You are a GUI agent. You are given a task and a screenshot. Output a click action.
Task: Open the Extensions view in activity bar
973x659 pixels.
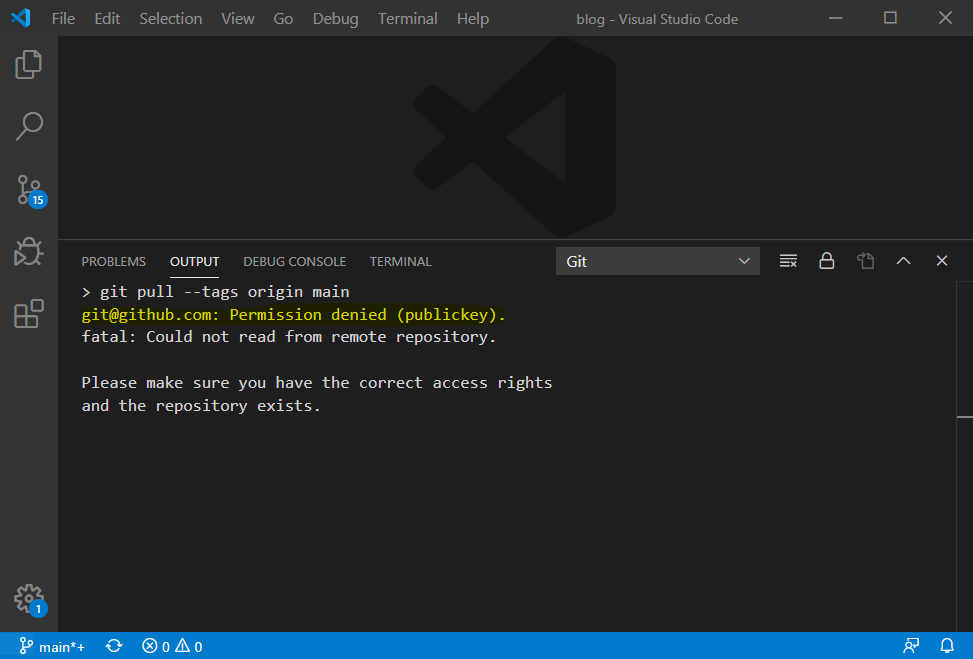[29, 314]
